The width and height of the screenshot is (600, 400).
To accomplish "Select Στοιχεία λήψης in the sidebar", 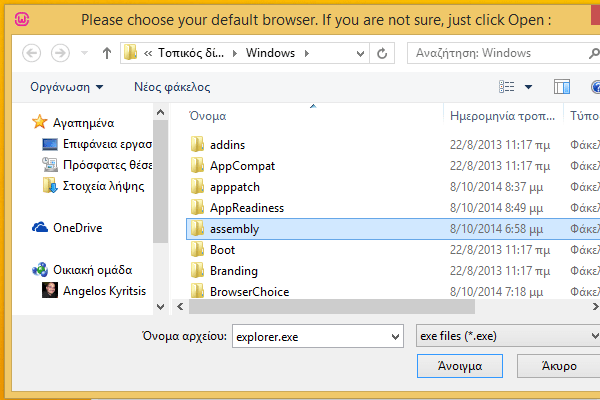I will point(103,185).
